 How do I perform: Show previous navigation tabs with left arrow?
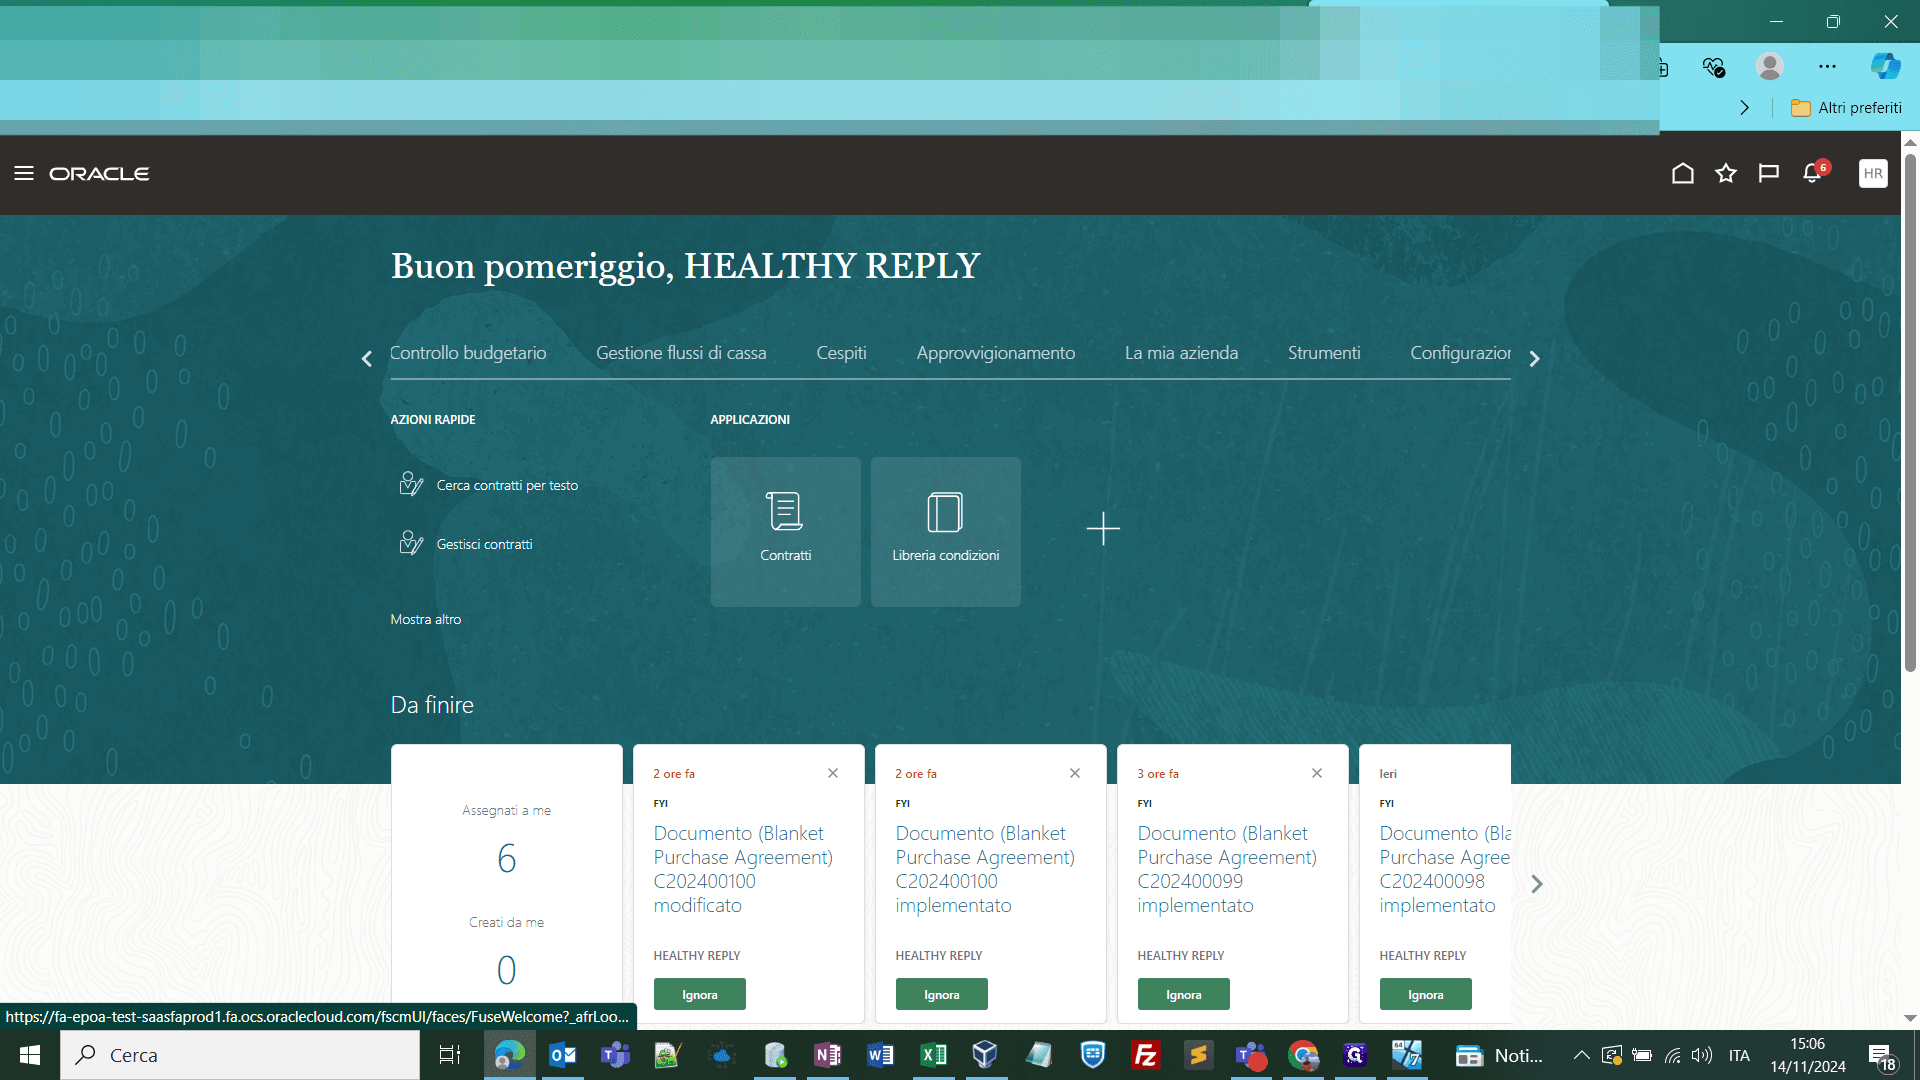367,358
